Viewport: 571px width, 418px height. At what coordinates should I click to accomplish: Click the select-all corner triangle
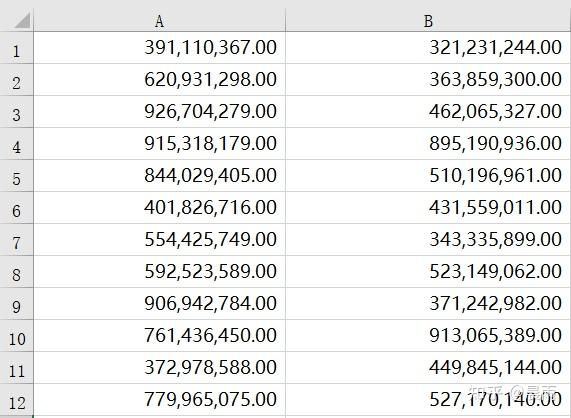22,21
